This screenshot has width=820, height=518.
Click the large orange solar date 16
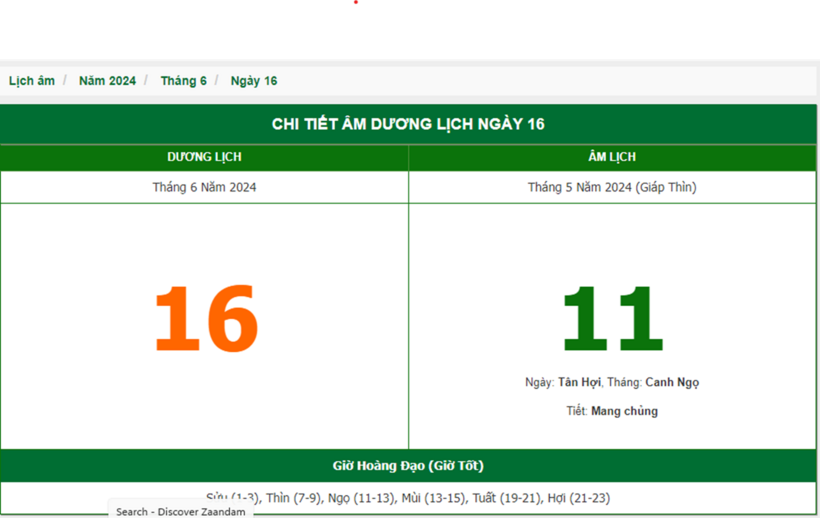(206, 318)
